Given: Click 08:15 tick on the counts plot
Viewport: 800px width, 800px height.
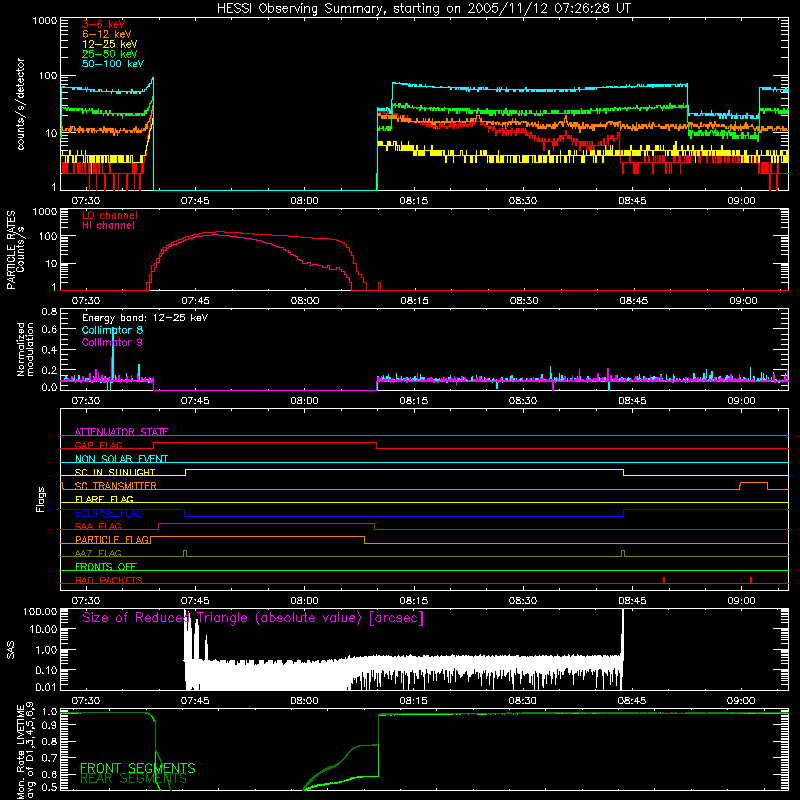Looking at the screenshot, I should (414, 201).
